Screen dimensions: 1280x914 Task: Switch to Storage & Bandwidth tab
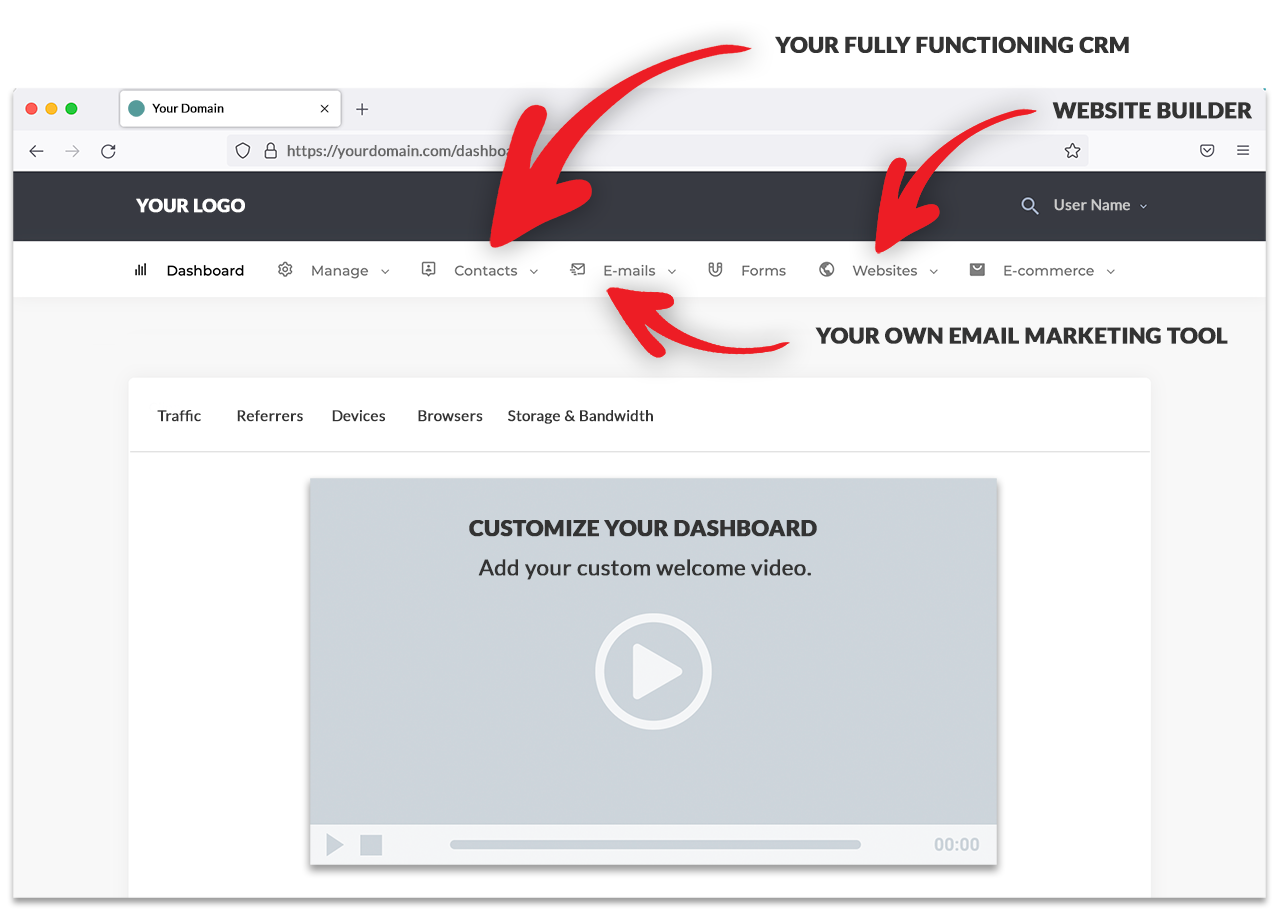(580, 416)
